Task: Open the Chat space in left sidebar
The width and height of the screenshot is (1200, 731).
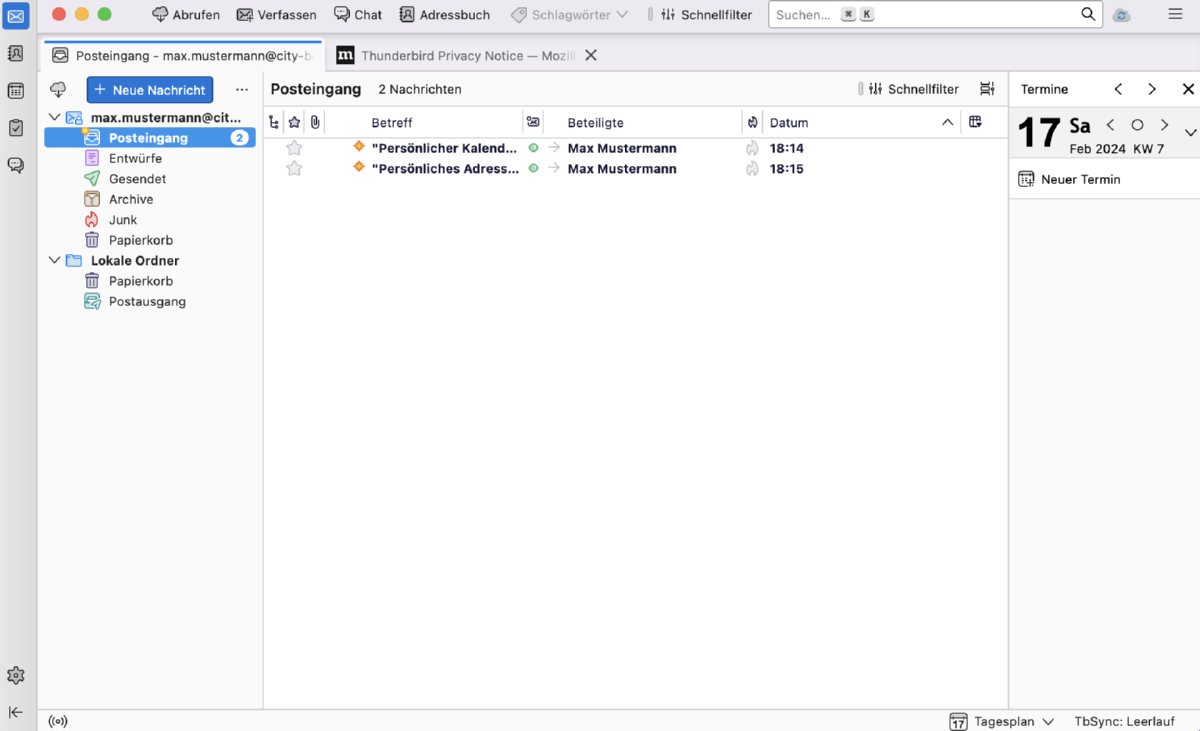Action: click(16, 165)
